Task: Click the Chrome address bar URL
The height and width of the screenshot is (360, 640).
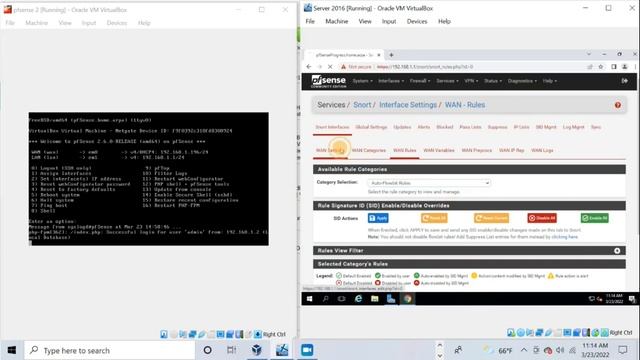Action: click(x=424, y=67)
